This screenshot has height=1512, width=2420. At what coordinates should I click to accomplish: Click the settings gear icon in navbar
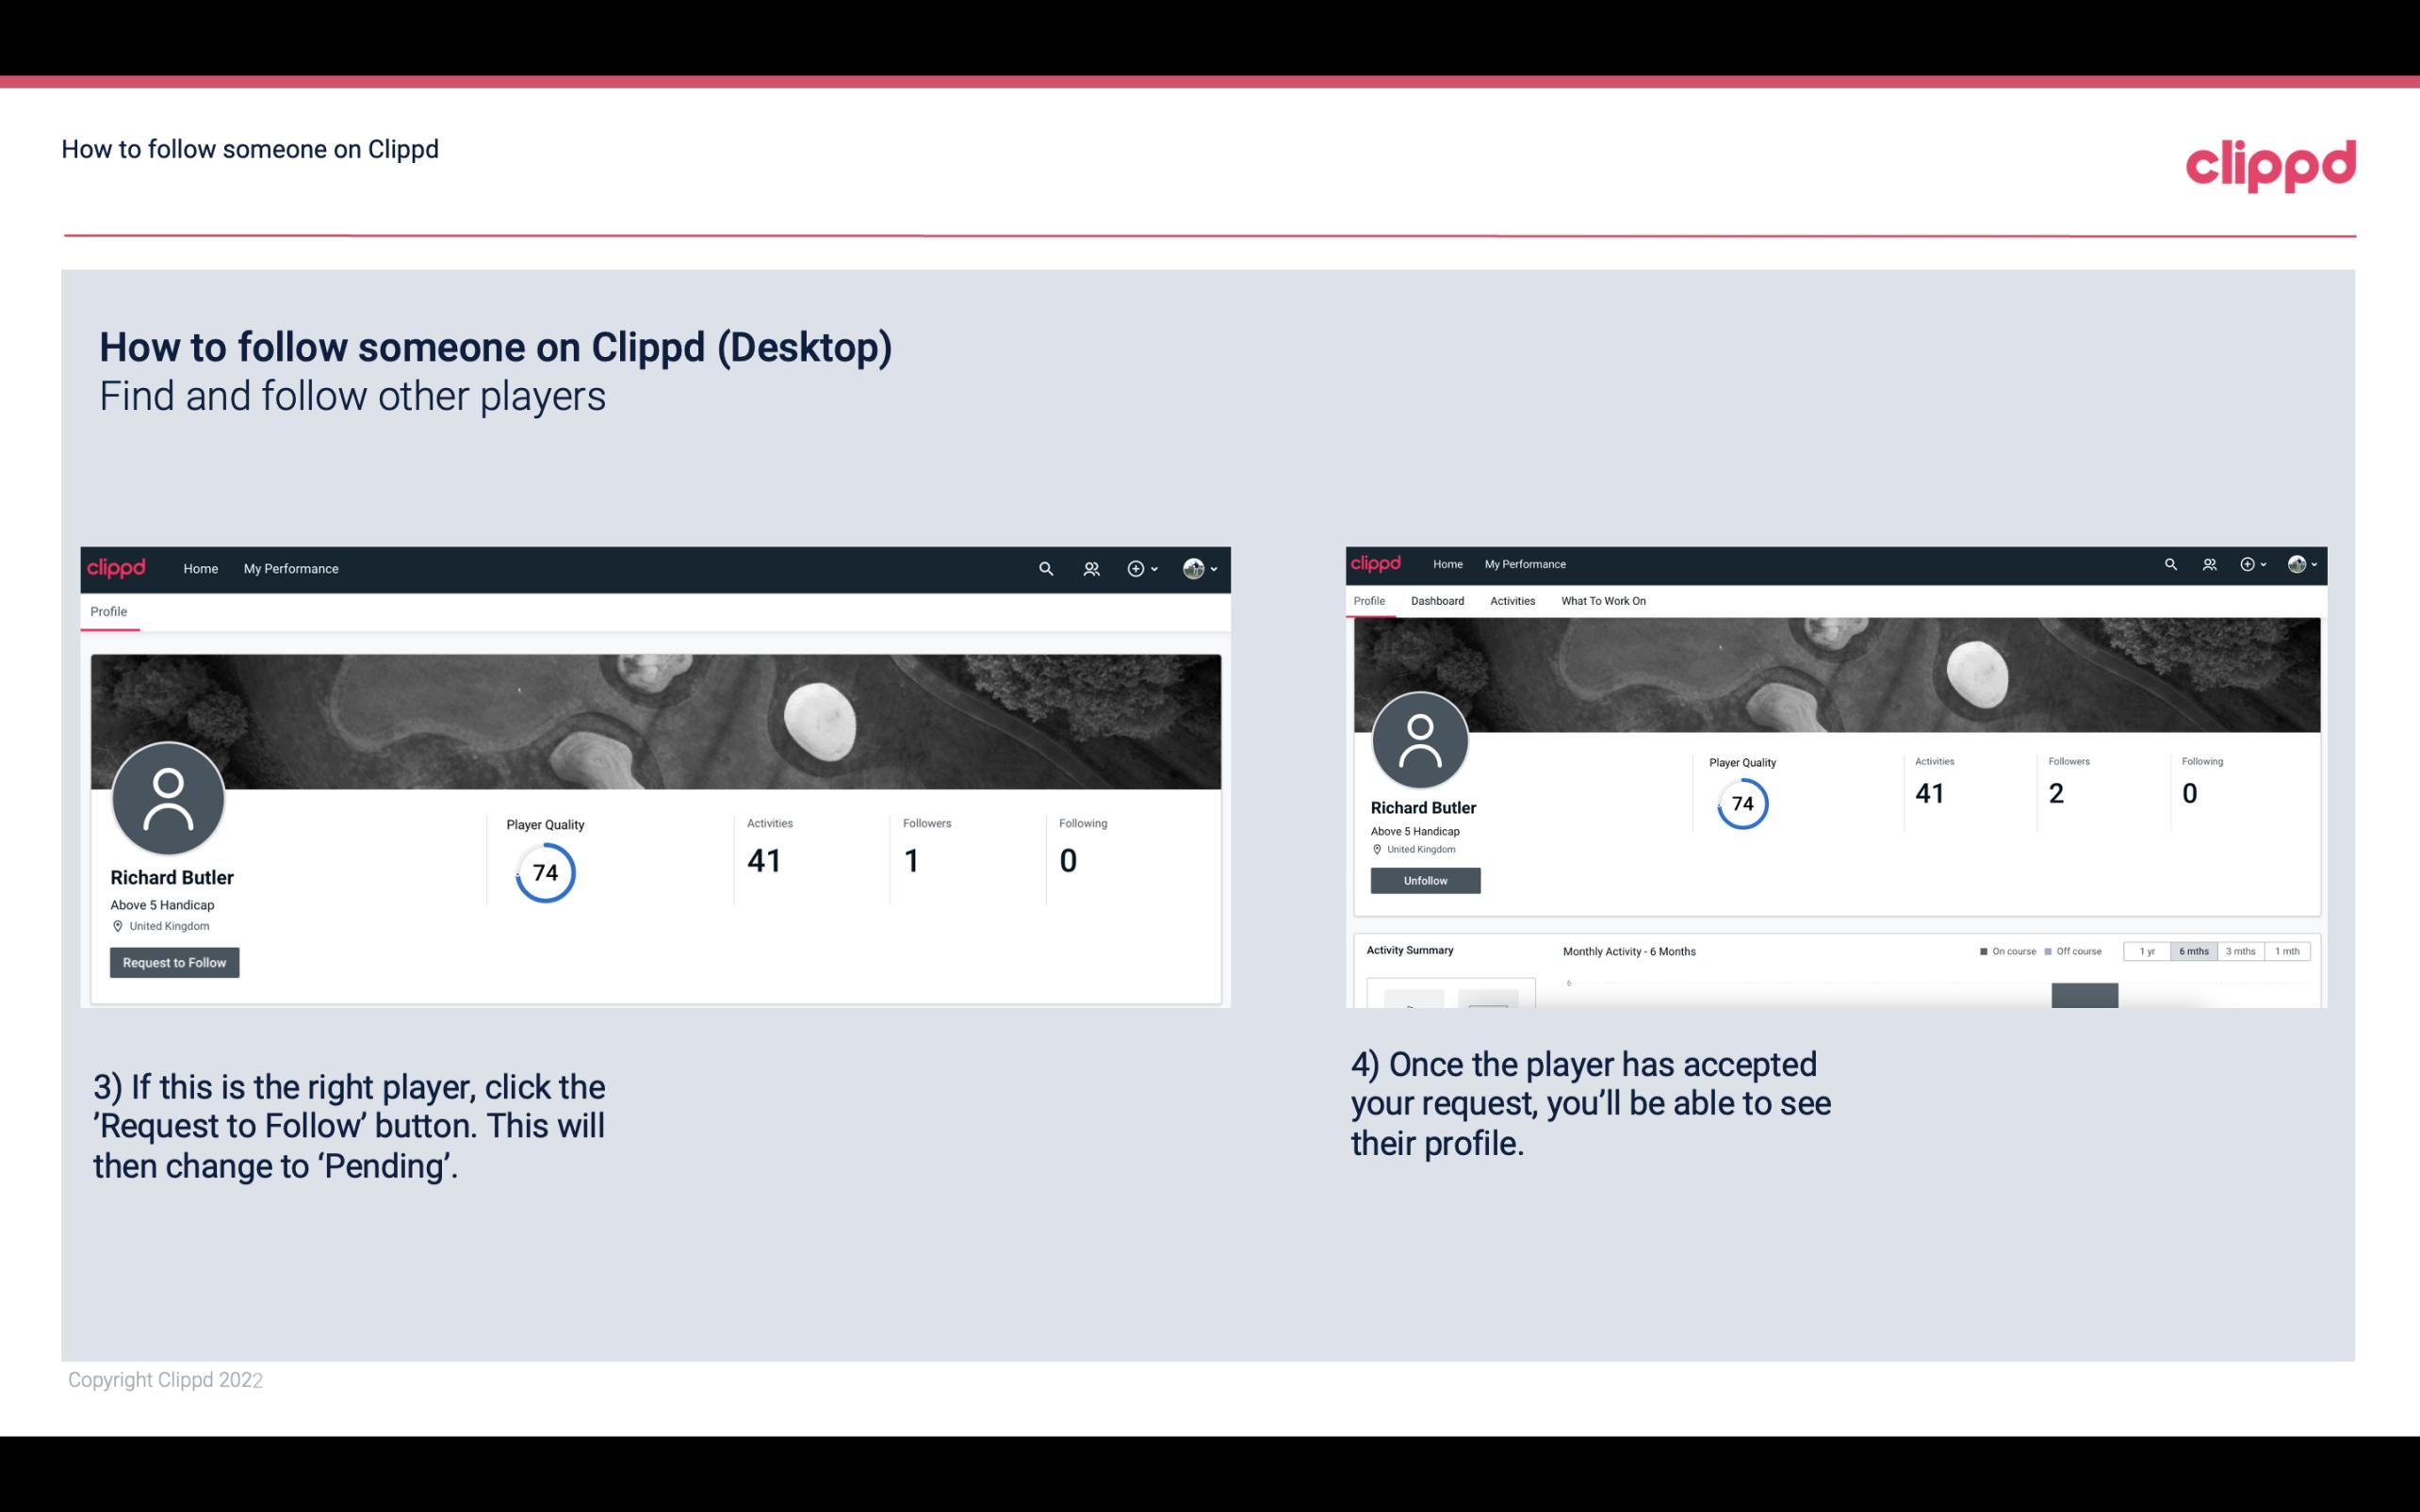1137,568
